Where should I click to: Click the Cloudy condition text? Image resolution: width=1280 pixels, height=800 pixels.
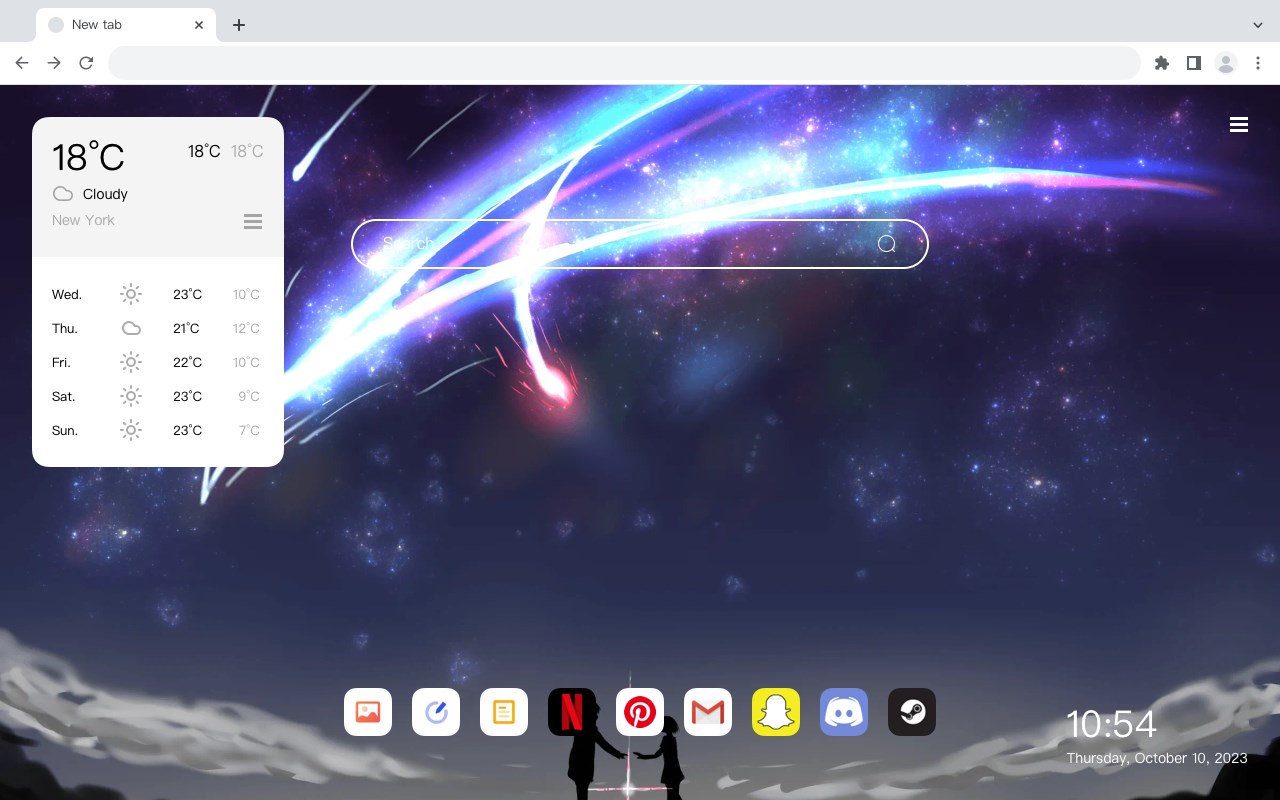pyautogui.click(x=105, y=194)
